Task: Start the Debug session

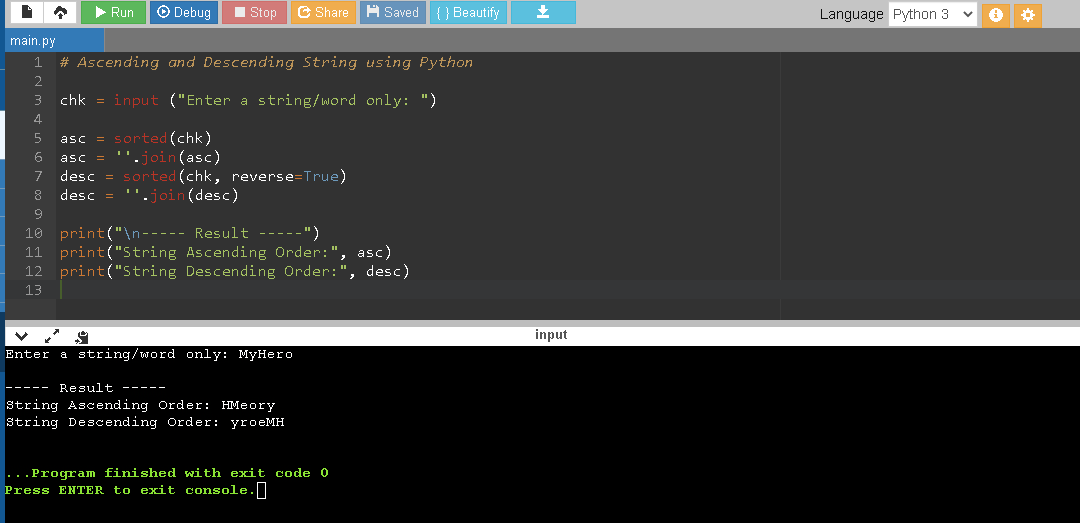Action: [184, 12]
